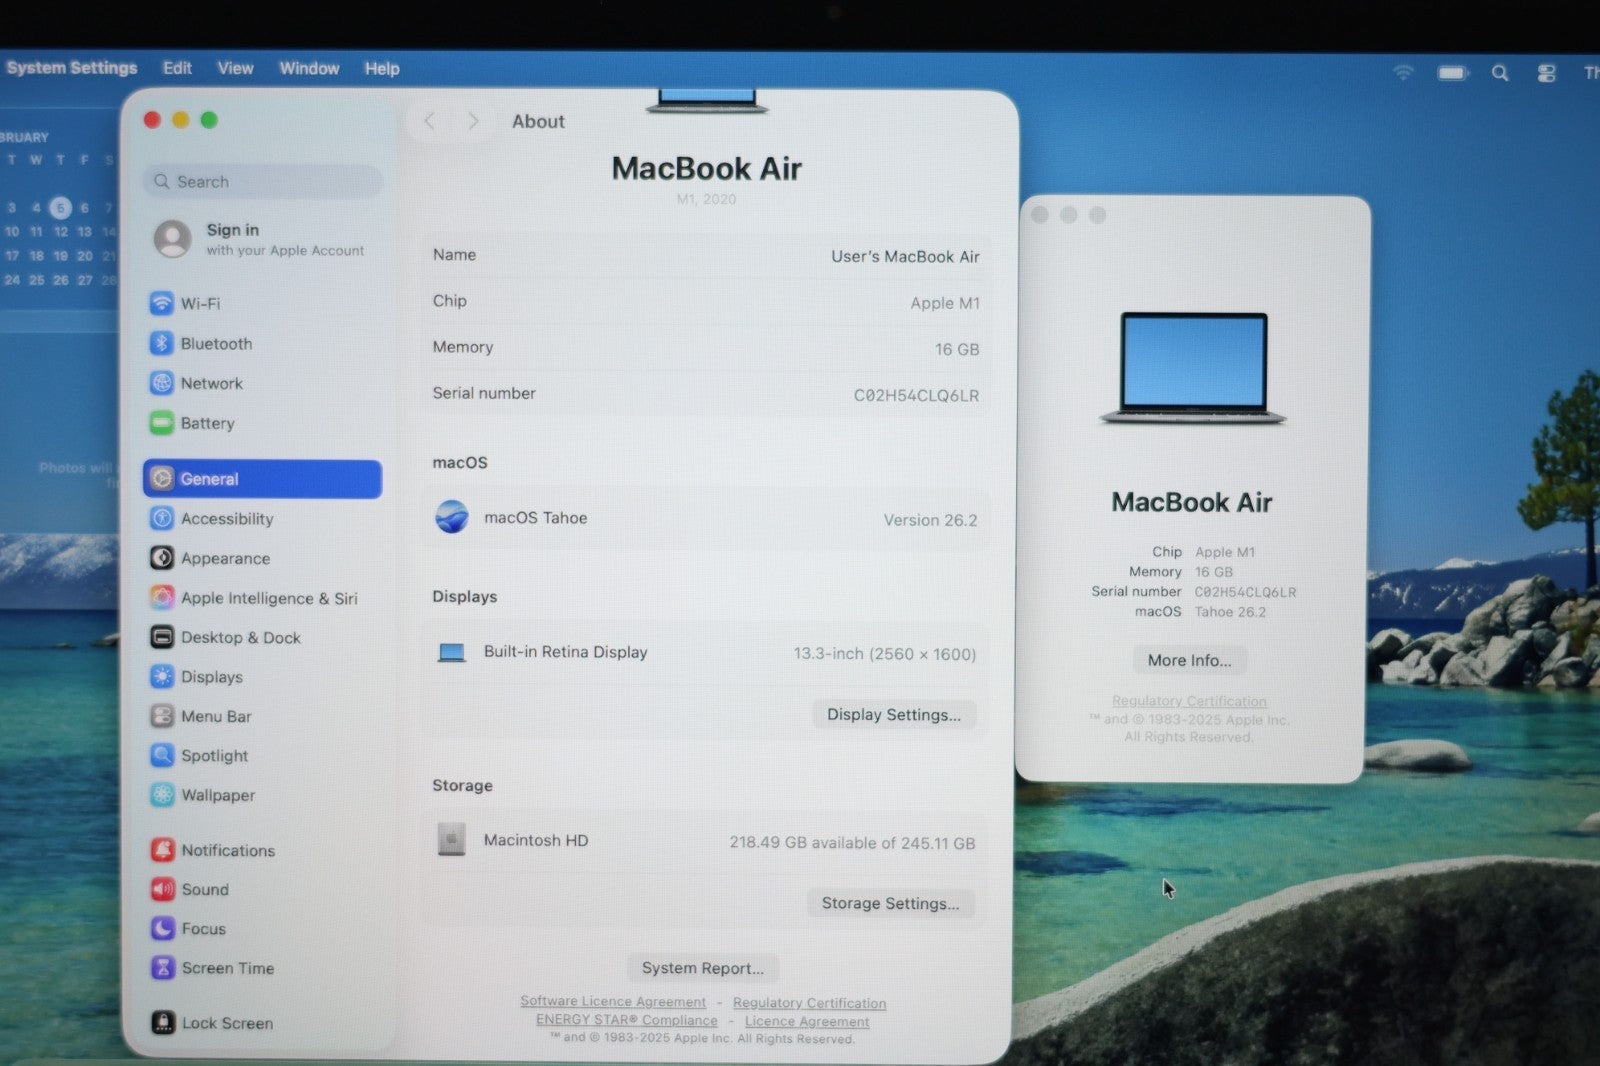1600x1066 pixels.
Task: Open Apple Intelligence & Siri settings
Action: (268, 598)
